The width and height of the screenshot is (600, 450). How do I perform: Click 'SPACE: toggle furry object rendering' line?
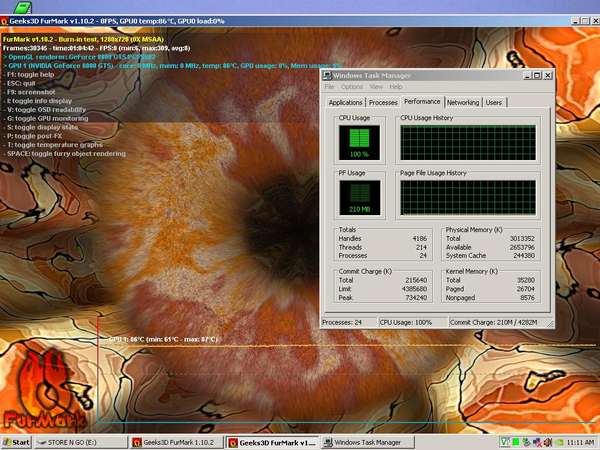point(65,154)
